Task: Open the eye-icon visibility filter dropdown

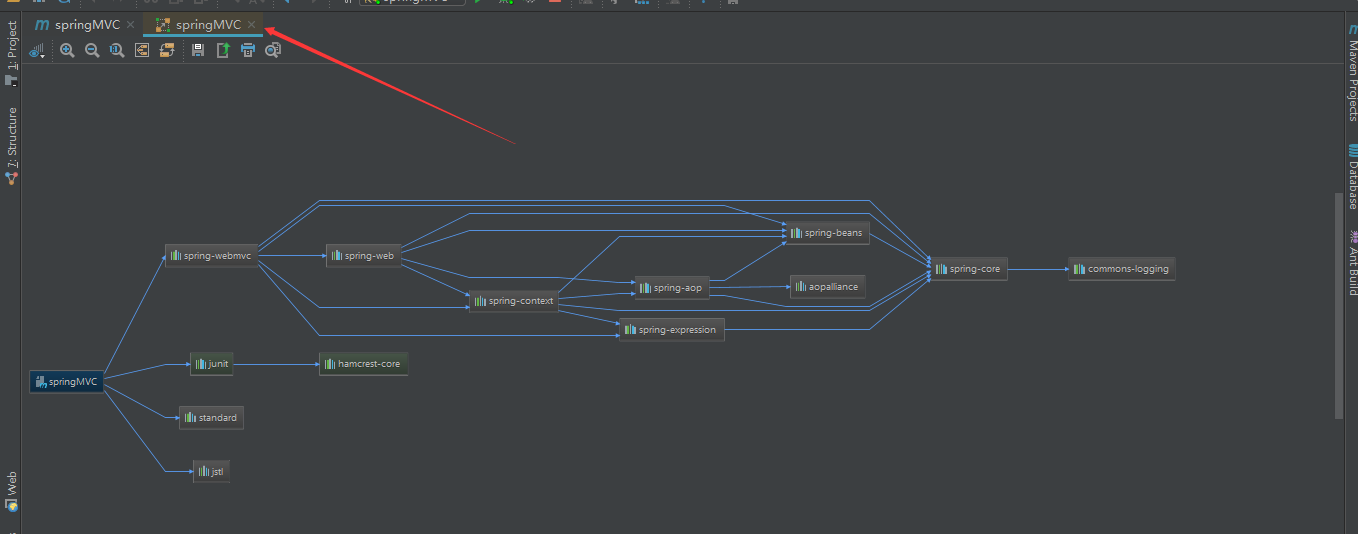Action: (x=38, y=50)
